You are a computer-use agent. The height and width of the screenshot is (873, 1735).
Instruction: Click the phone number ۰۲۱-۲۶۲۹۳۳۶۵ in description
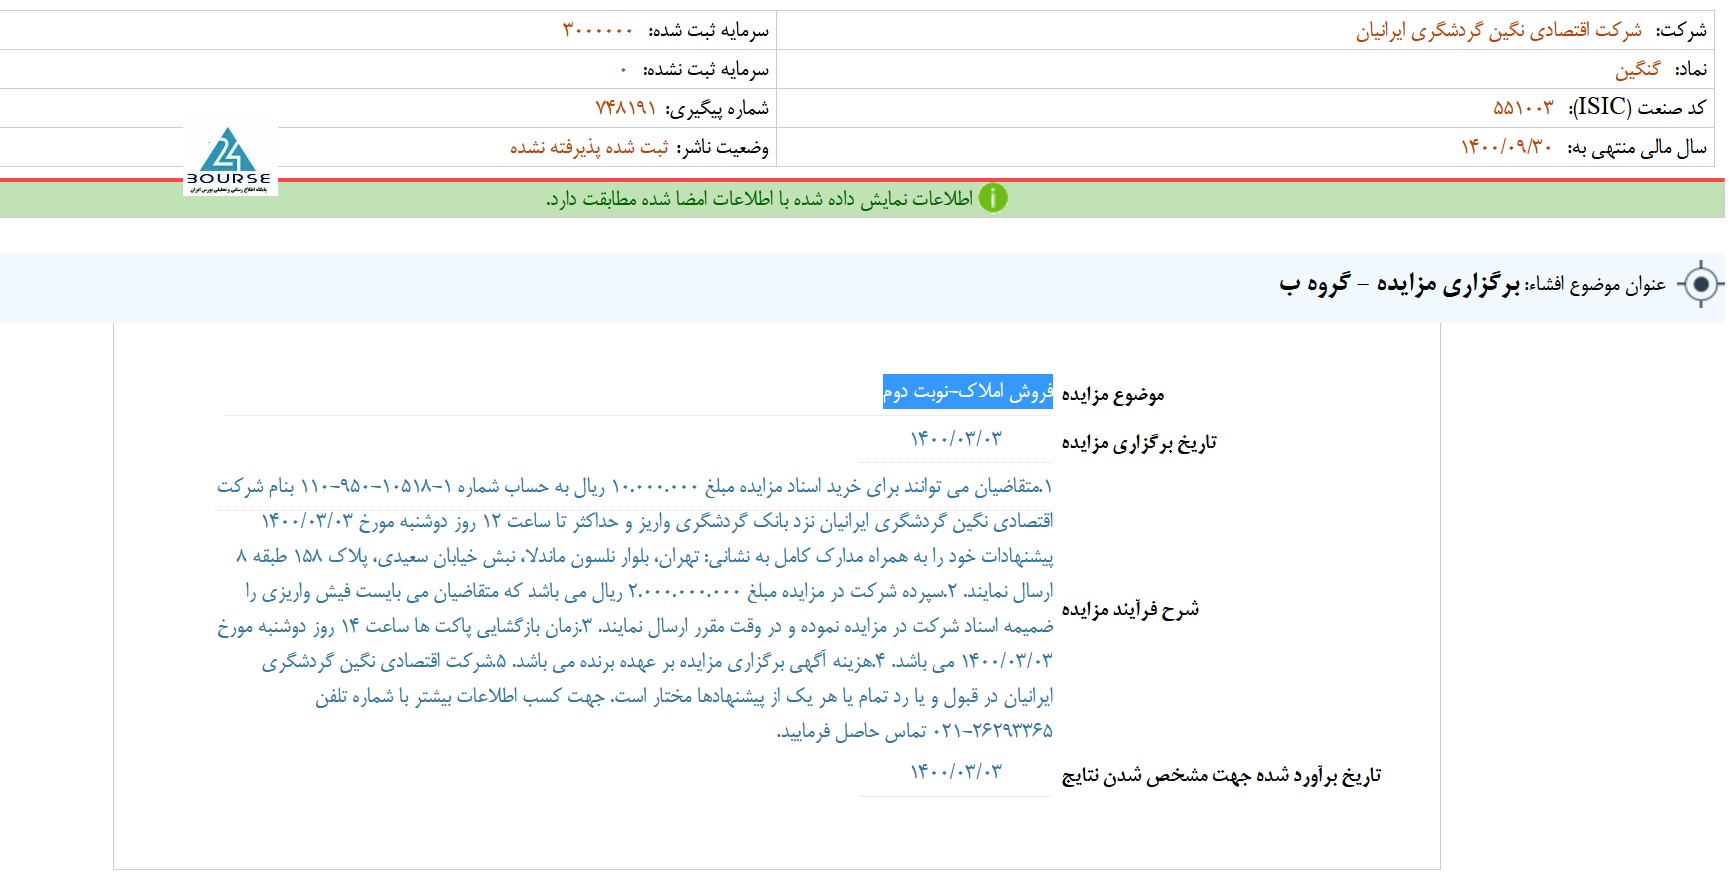point(992,731)
